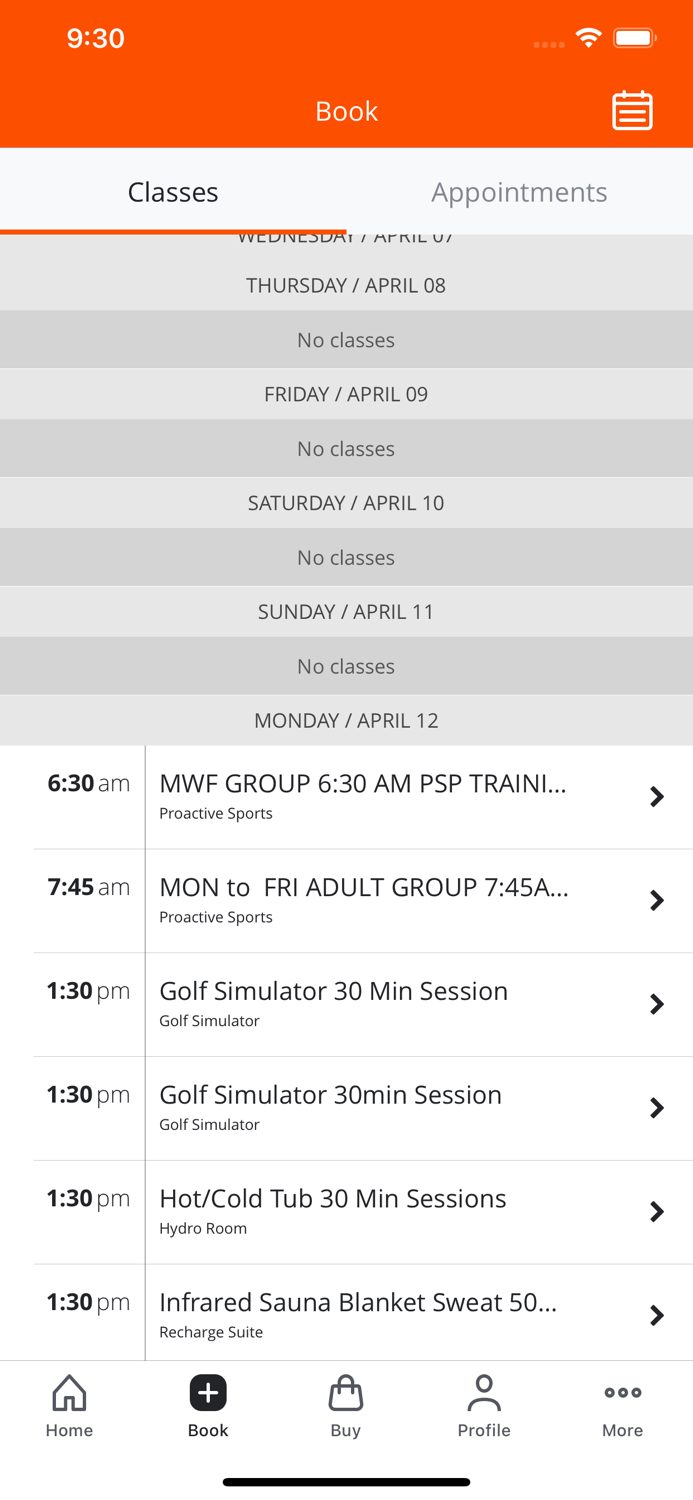The width and height of the screenshot is (693, 1500).
Task: Expand MON to FRI ADULT GROUP chevron
Action: (x=657, y=901)
